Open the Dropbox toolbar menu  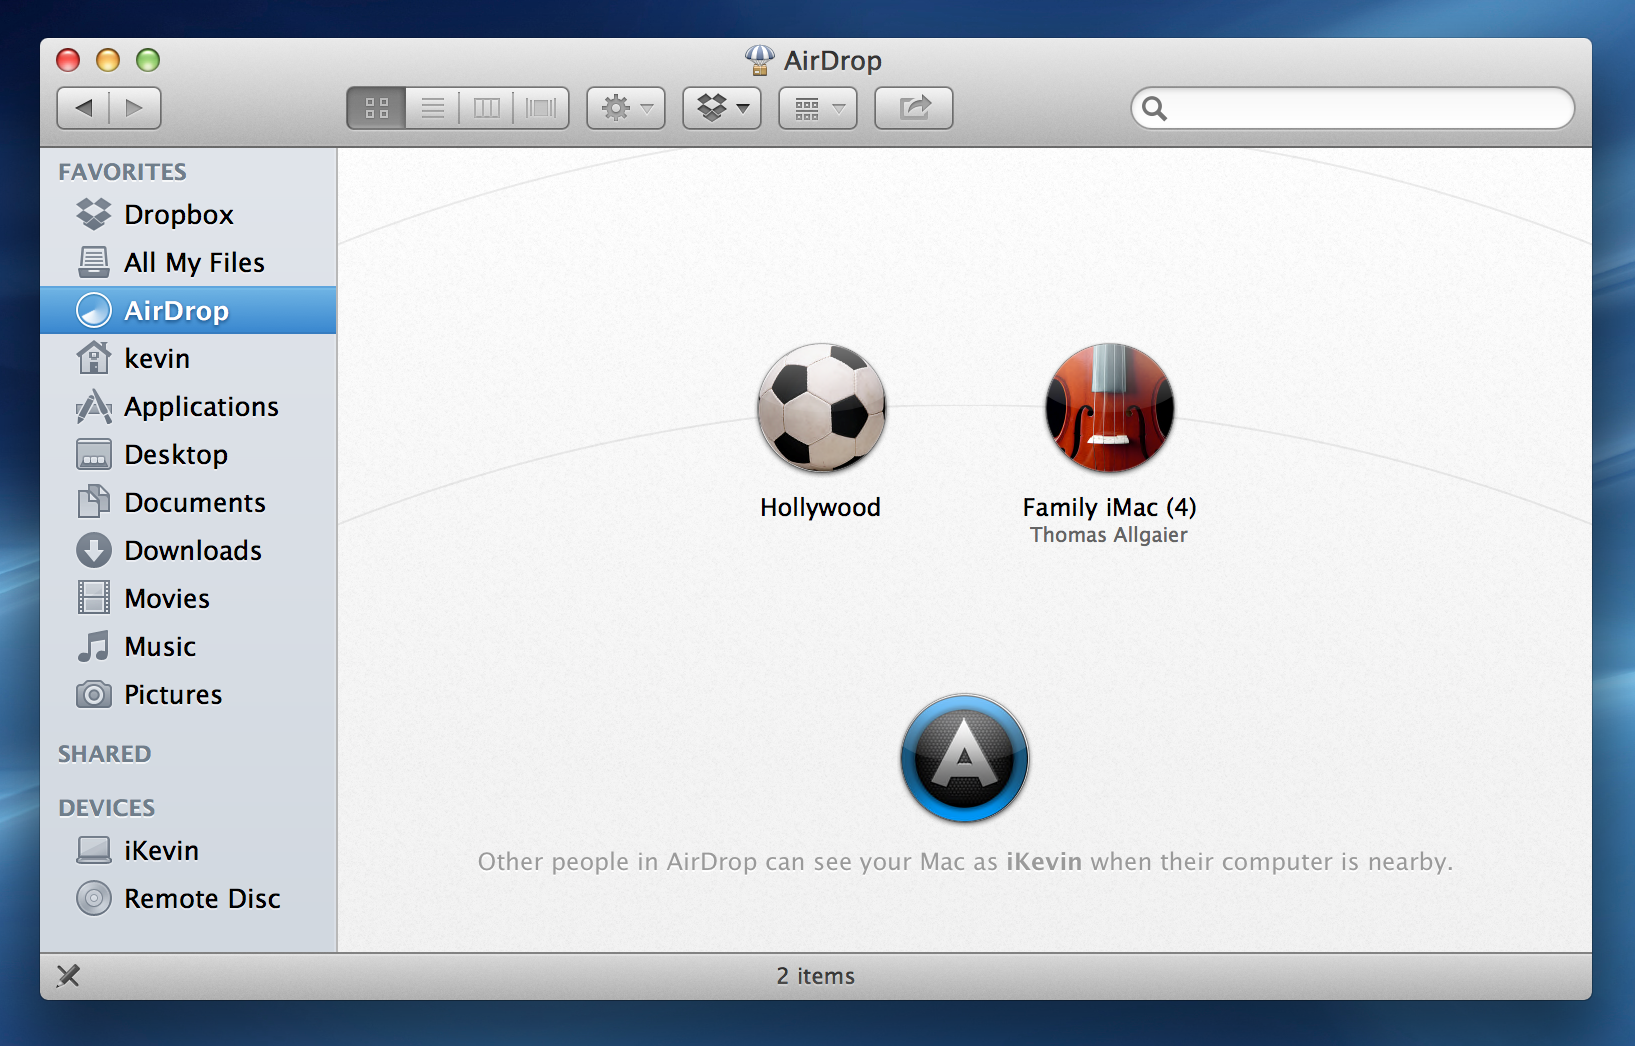click(722, 108)
